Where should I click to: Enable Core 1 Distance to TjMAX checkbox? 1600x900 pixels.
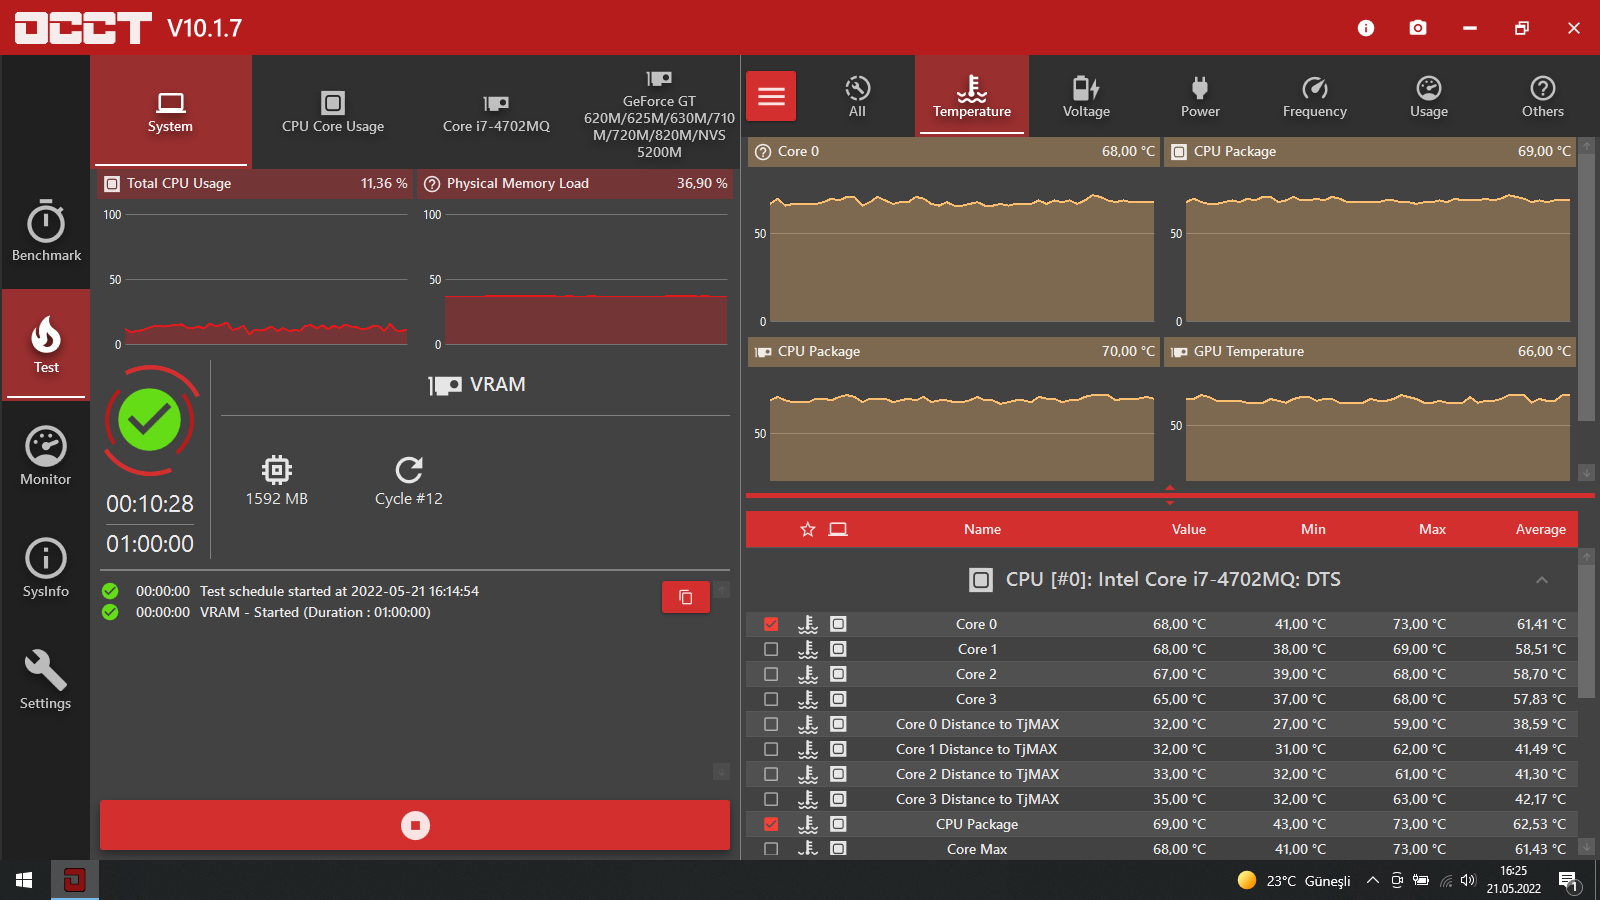click(771, 749)
